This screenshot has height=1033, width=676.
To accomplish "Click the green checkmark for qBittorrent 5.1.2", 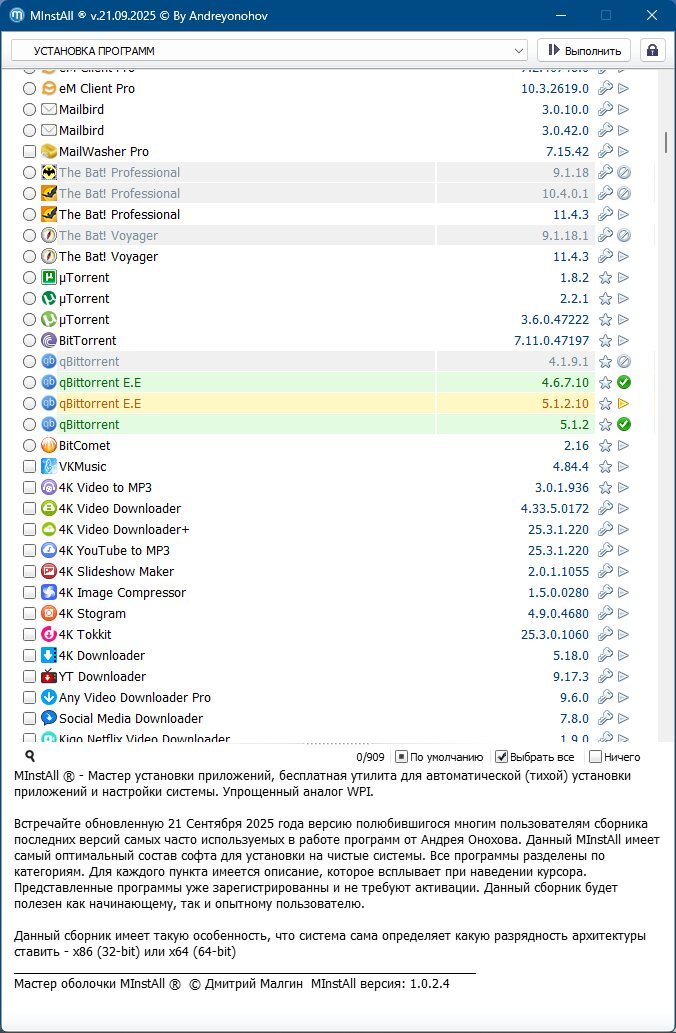I will pos(624,425).
